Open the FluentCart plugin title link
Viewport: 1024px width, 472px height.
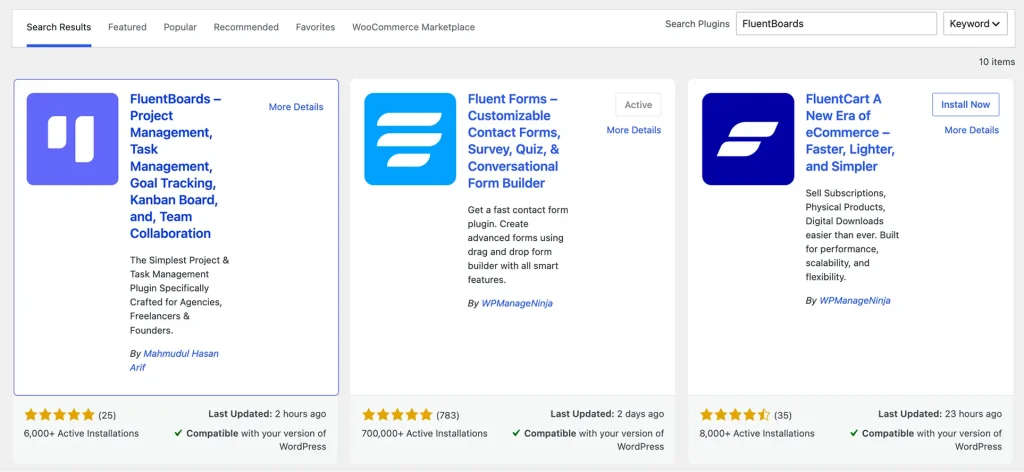pyautogui.click(x=850, y=133)
